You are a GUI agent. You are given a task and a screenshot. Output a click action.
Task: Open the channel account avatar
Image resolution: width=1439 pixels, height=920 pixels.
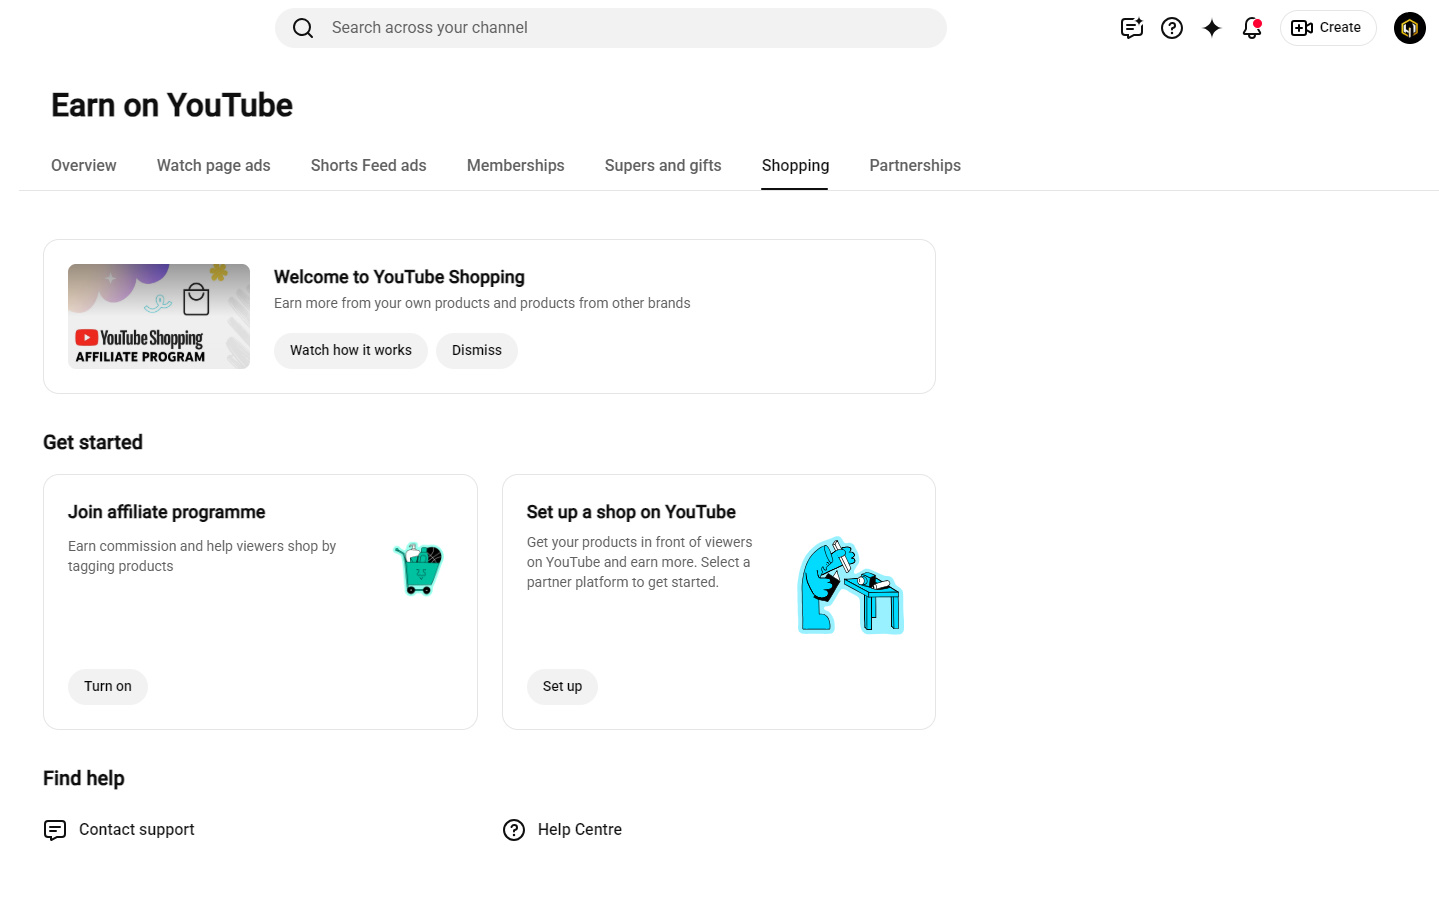[1410, 28]
